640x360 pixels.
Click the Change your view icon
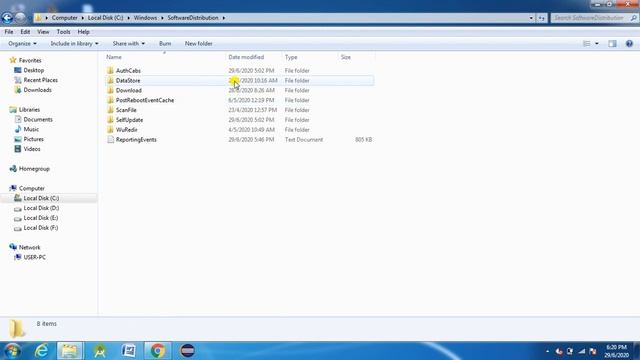point(587,44)
